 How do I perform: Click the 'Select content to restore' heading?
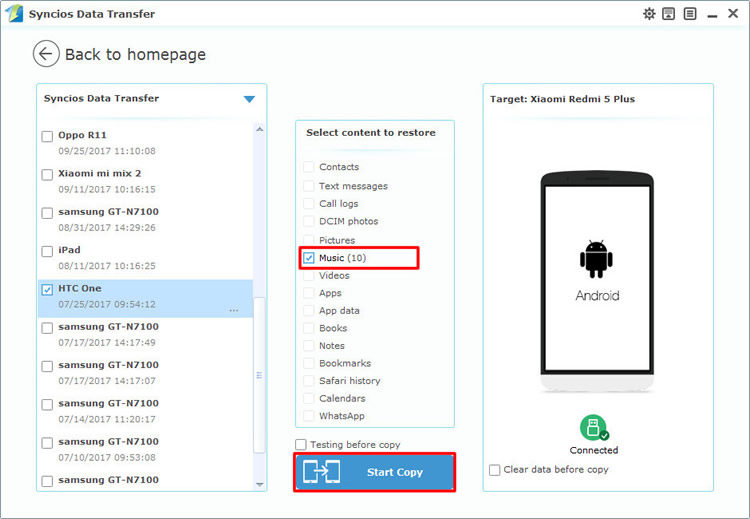pyautogui.click(x=371, y=133)
